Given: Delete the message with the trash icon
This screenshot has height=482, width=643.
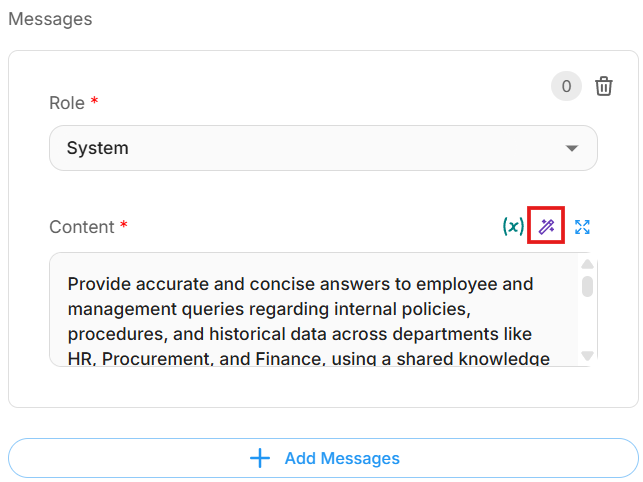Looking at the screenshot, I should point(604,87).
